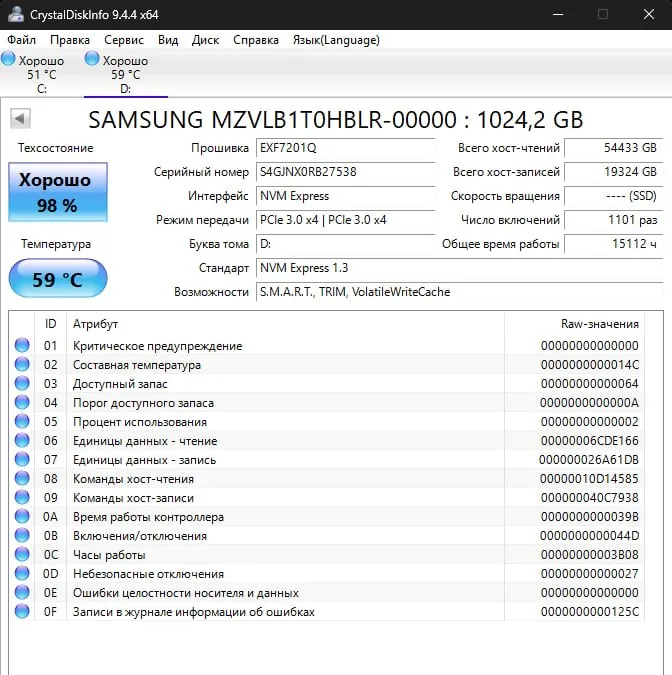Click status orb of attribute 0D row

(x=22, y=573)
